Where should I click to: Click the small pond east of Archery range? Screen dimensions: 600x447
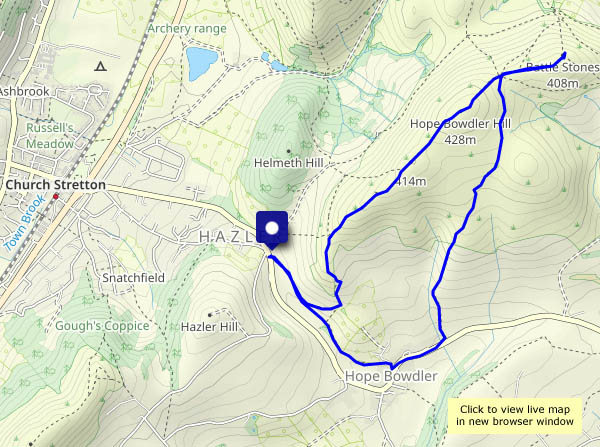click(x=274, y=63)
